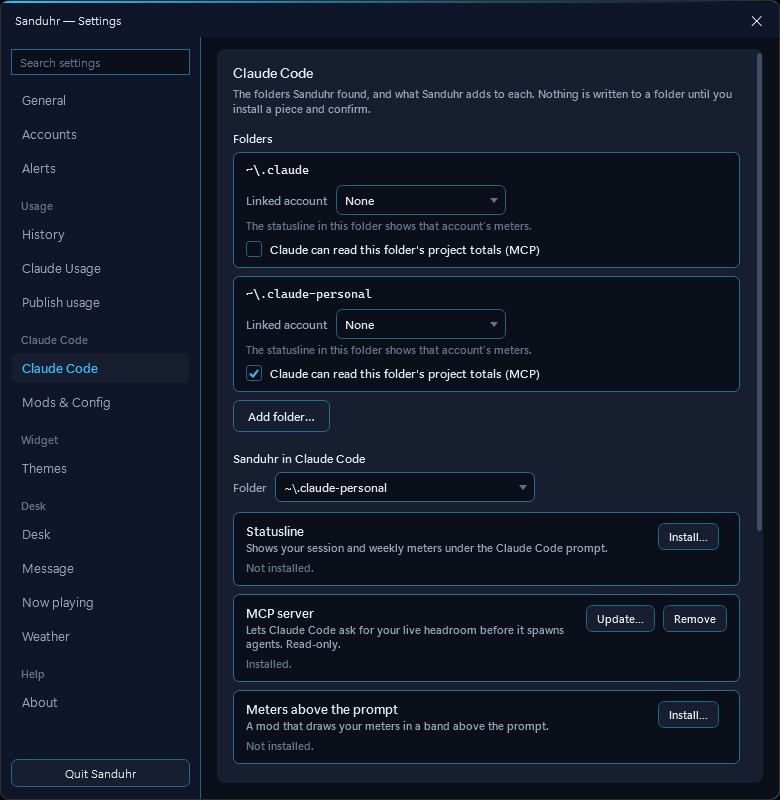Open Linked account dropdown for ~\.claude-personal
780x800 pixels.
[x=421, y=324]
